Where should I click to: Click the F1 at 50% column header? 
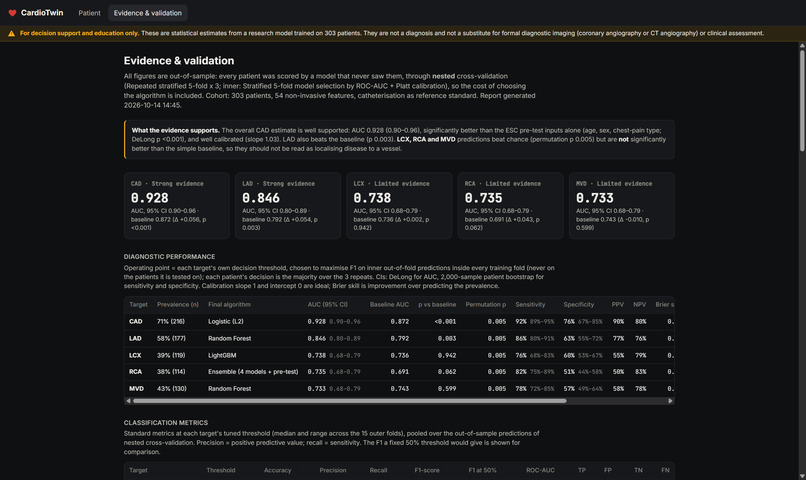482,471
